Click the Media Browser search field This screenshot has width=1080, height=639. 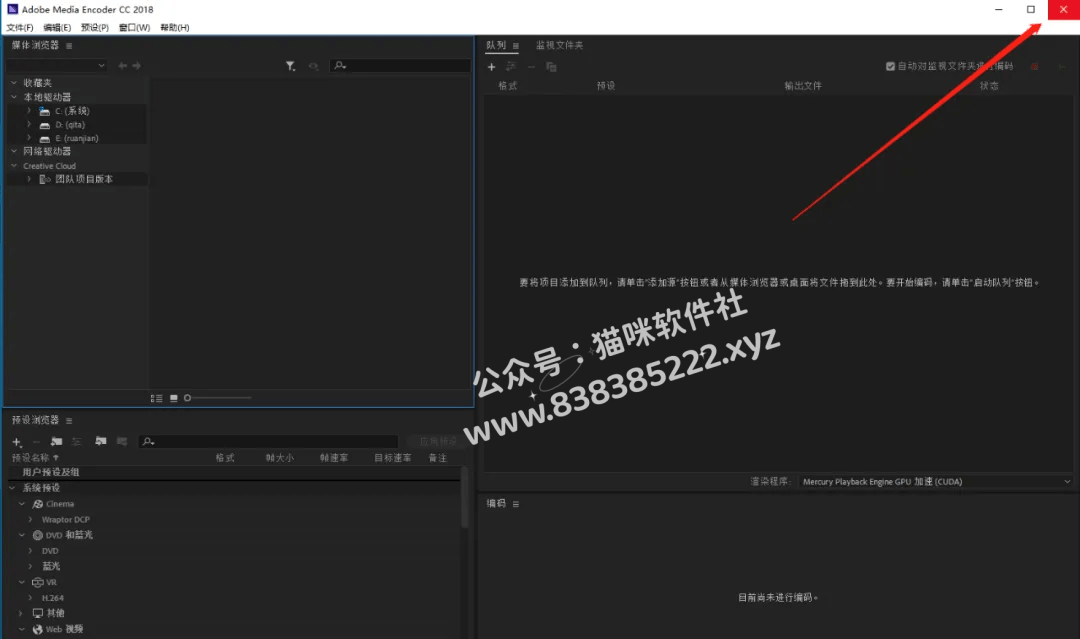click(x=400, y=66)
